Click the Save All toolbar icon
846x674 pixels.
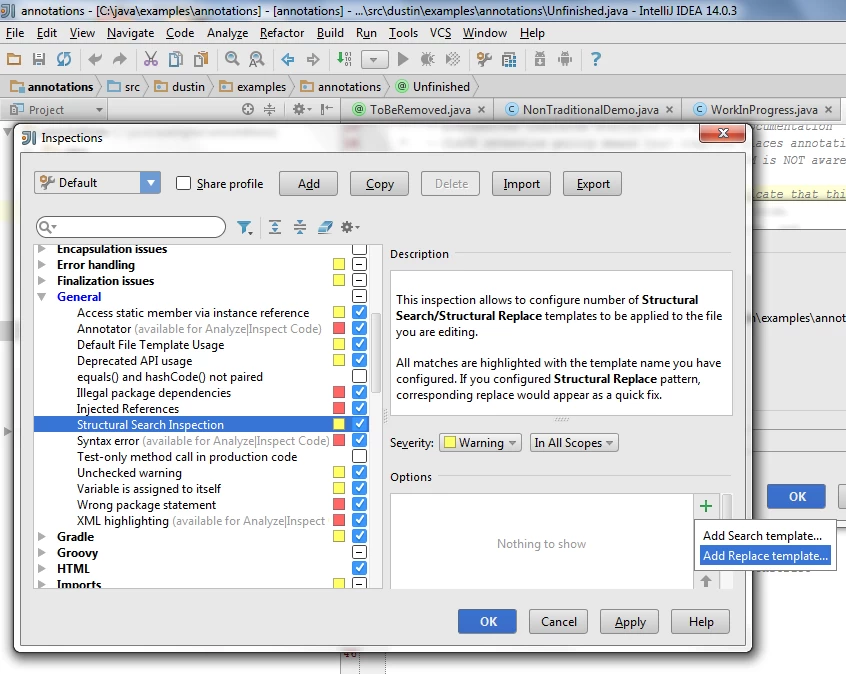click(39, 59)
